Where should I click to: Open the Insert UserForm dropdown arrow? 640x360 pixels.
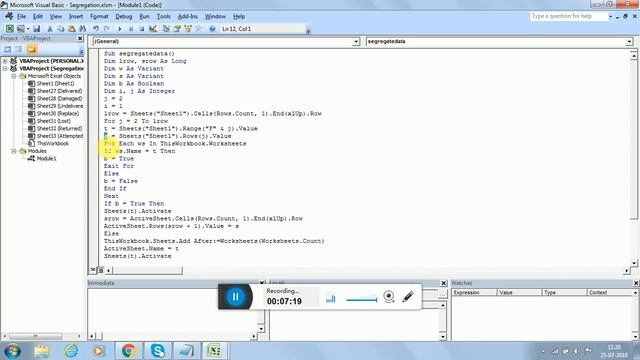28,29
